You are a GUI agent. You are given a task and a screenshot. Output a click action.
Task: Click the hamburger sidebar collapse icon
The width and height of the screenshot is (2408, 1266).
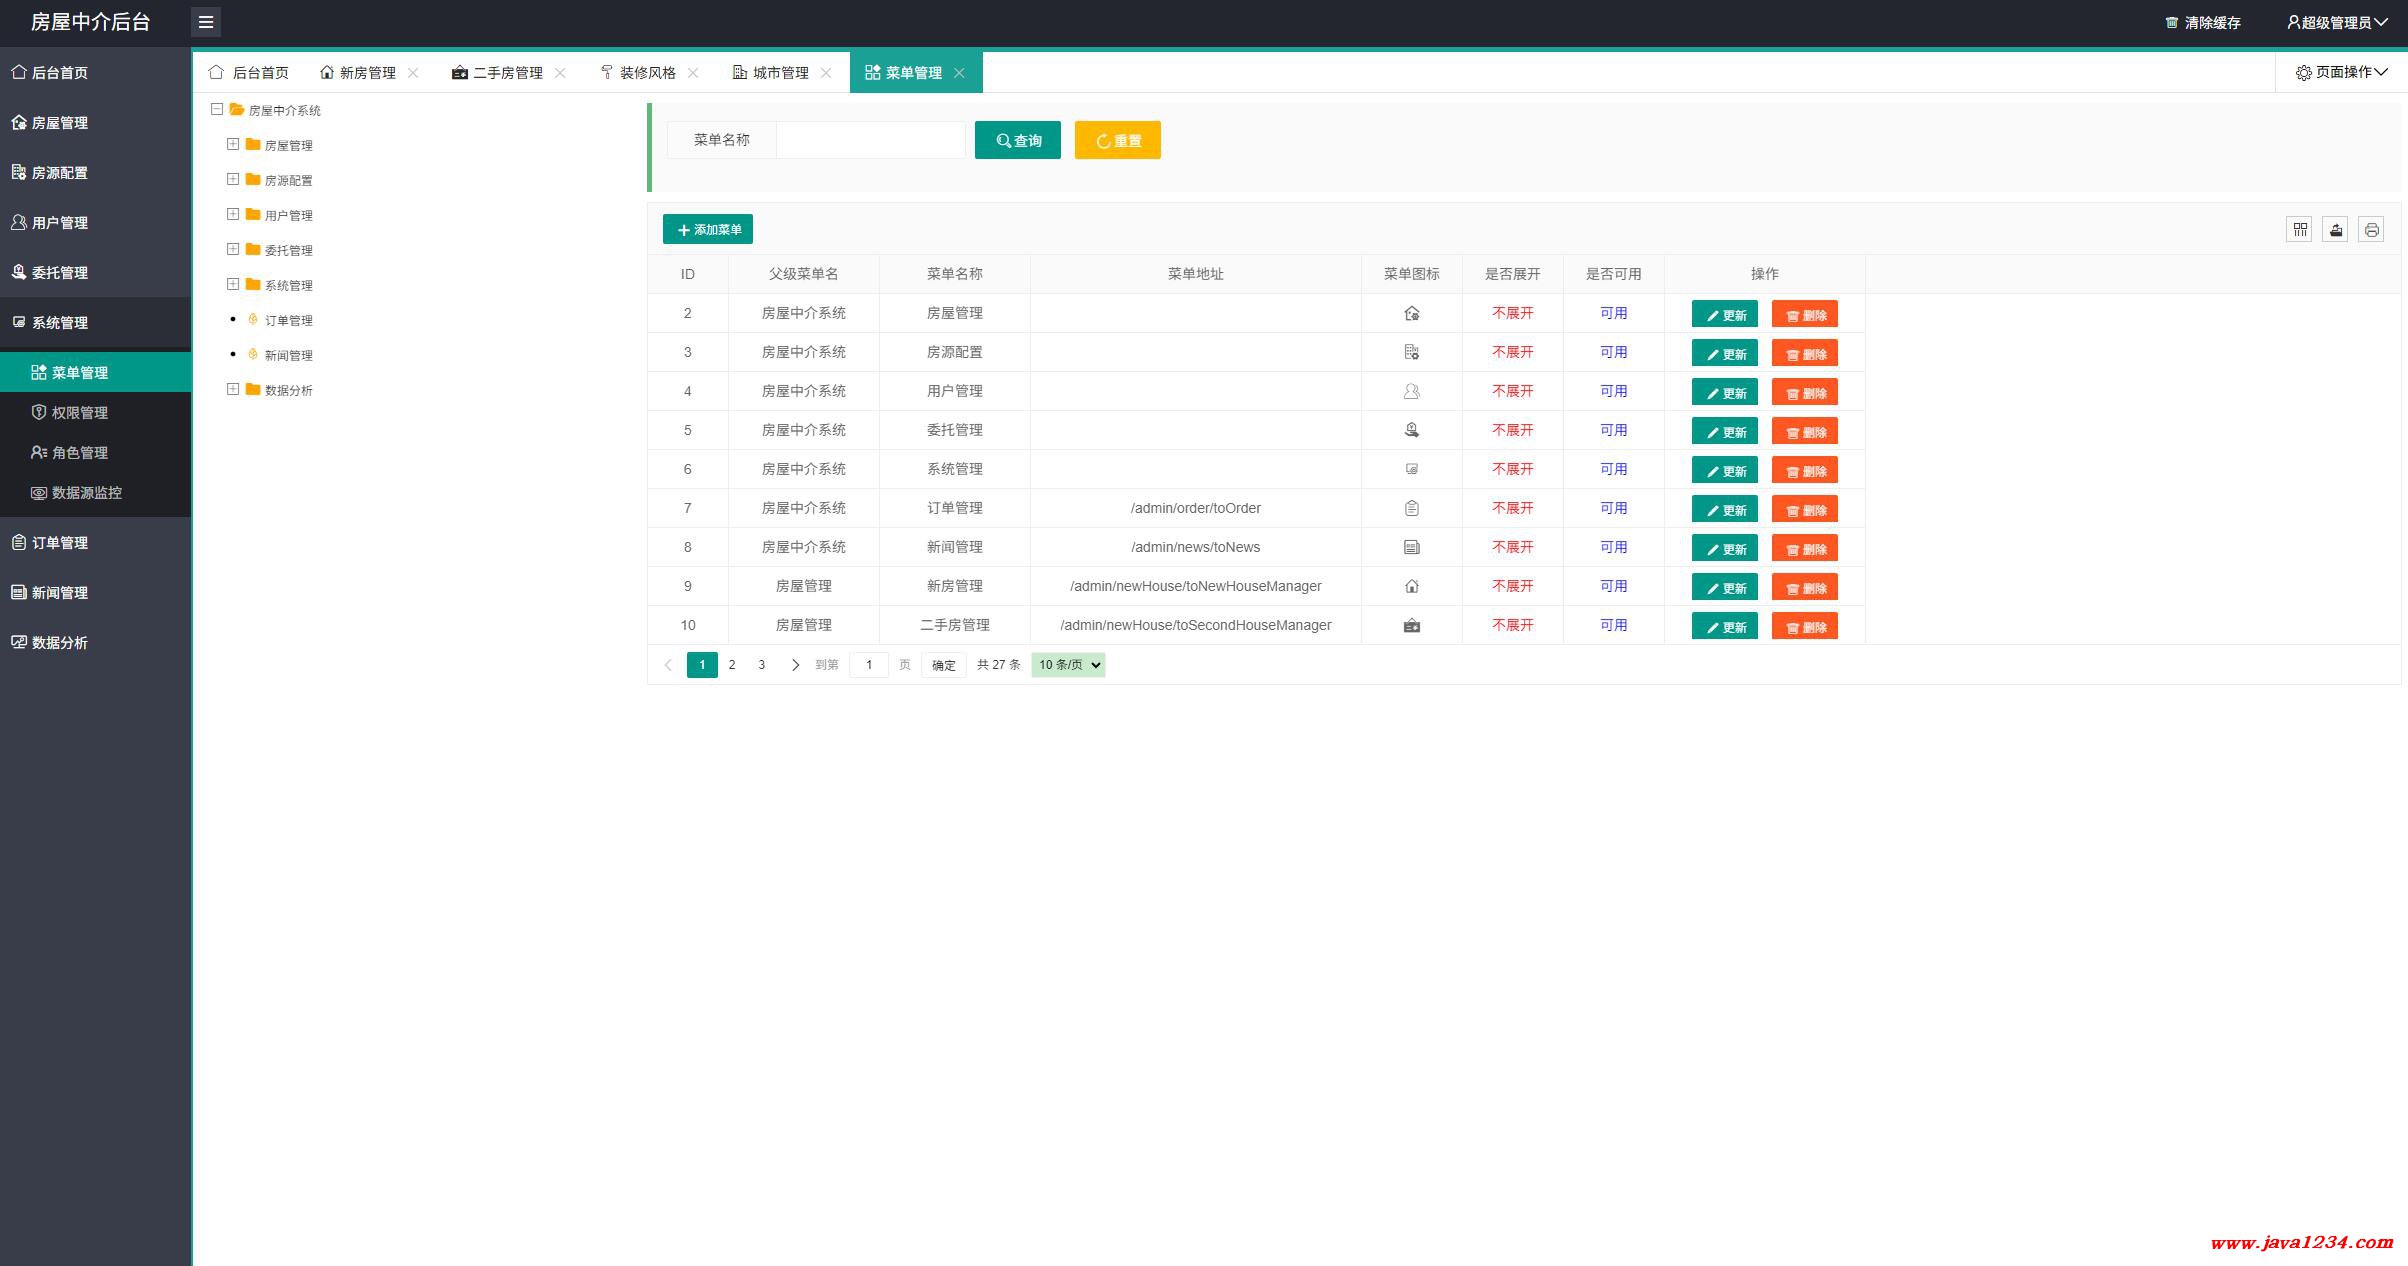206,22
